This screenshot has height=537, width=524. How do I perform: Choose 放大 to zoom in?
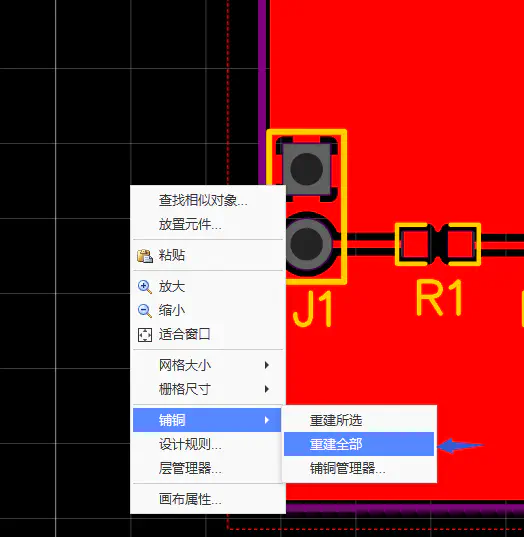208,286
